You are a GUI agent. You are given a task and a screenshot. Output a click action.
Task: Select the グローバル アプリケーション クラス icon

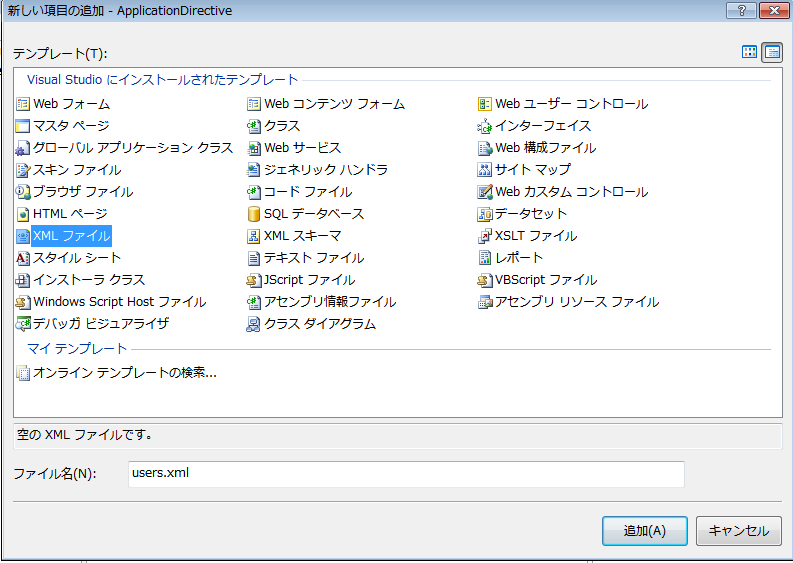pyautogui.click(x=23, y=148)
